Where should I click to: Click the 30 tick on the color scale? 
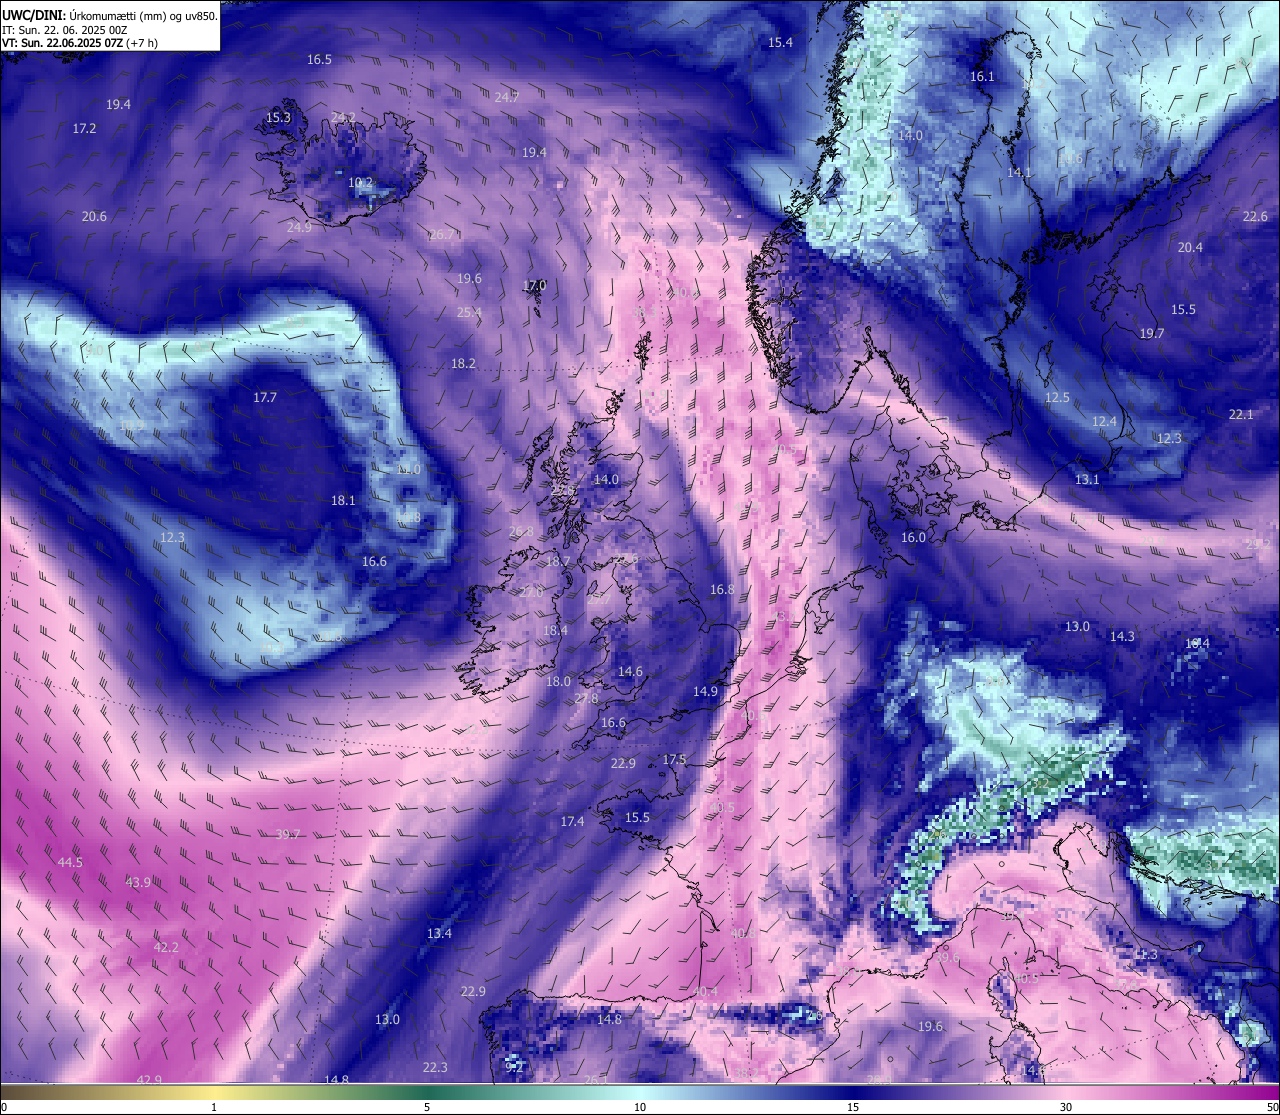click(x=1066, y=1107)
